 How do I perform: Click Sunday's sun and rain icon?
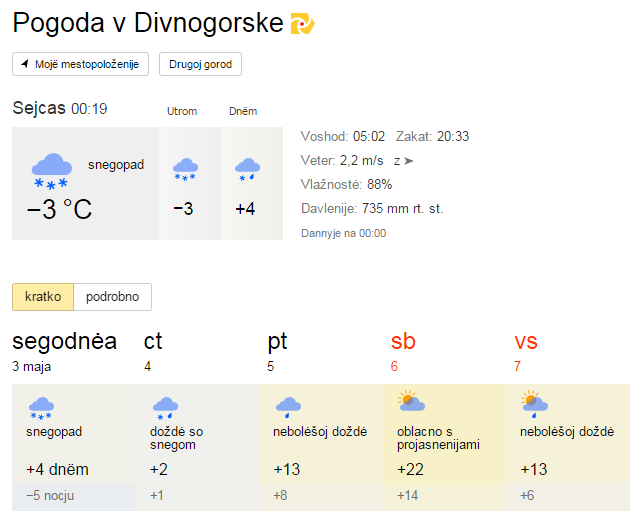[535, 404]
